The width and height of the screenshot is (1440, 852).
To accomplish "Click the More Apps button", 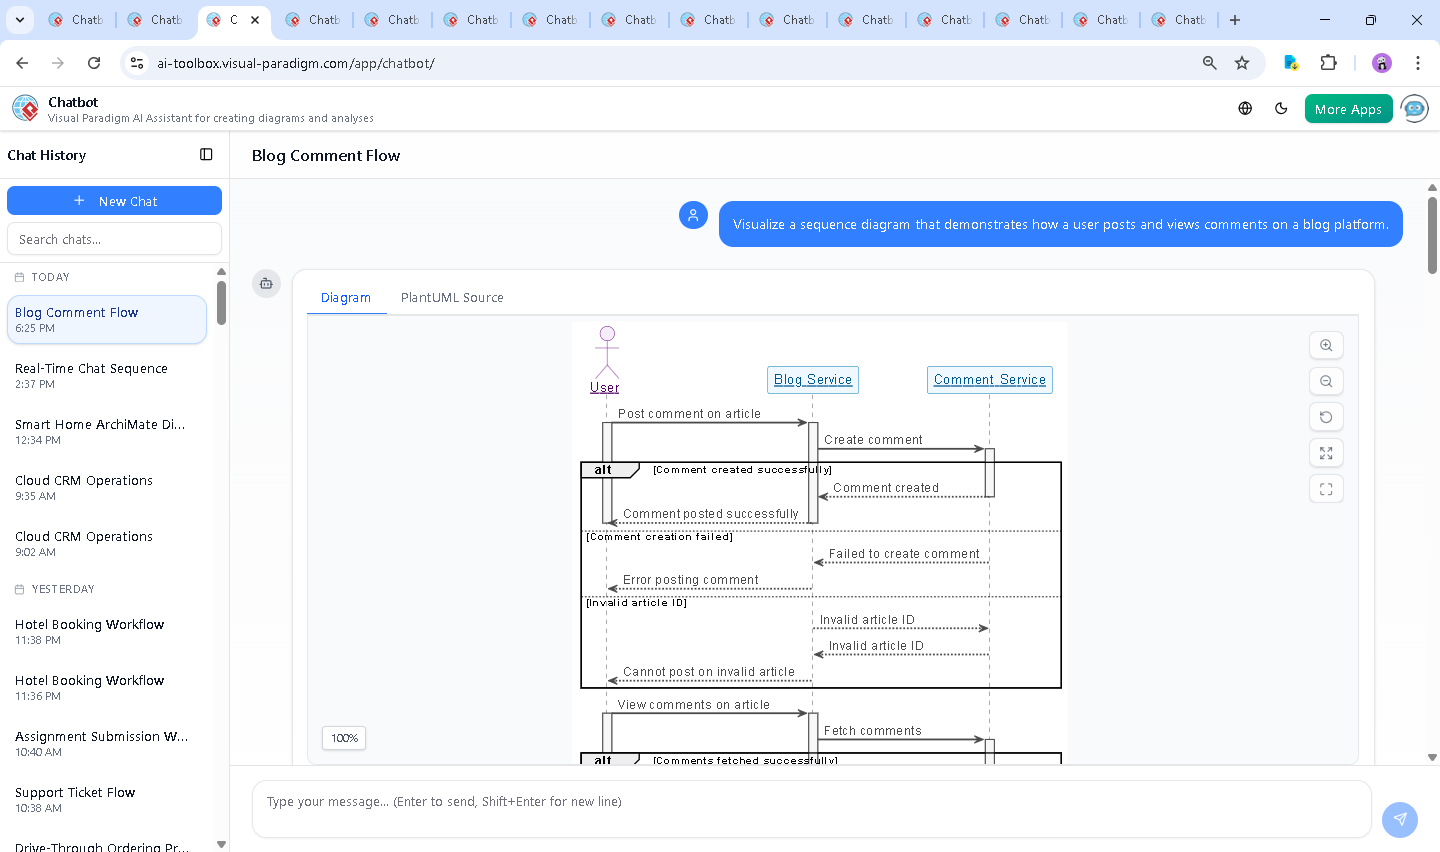I will (1348, 109).
